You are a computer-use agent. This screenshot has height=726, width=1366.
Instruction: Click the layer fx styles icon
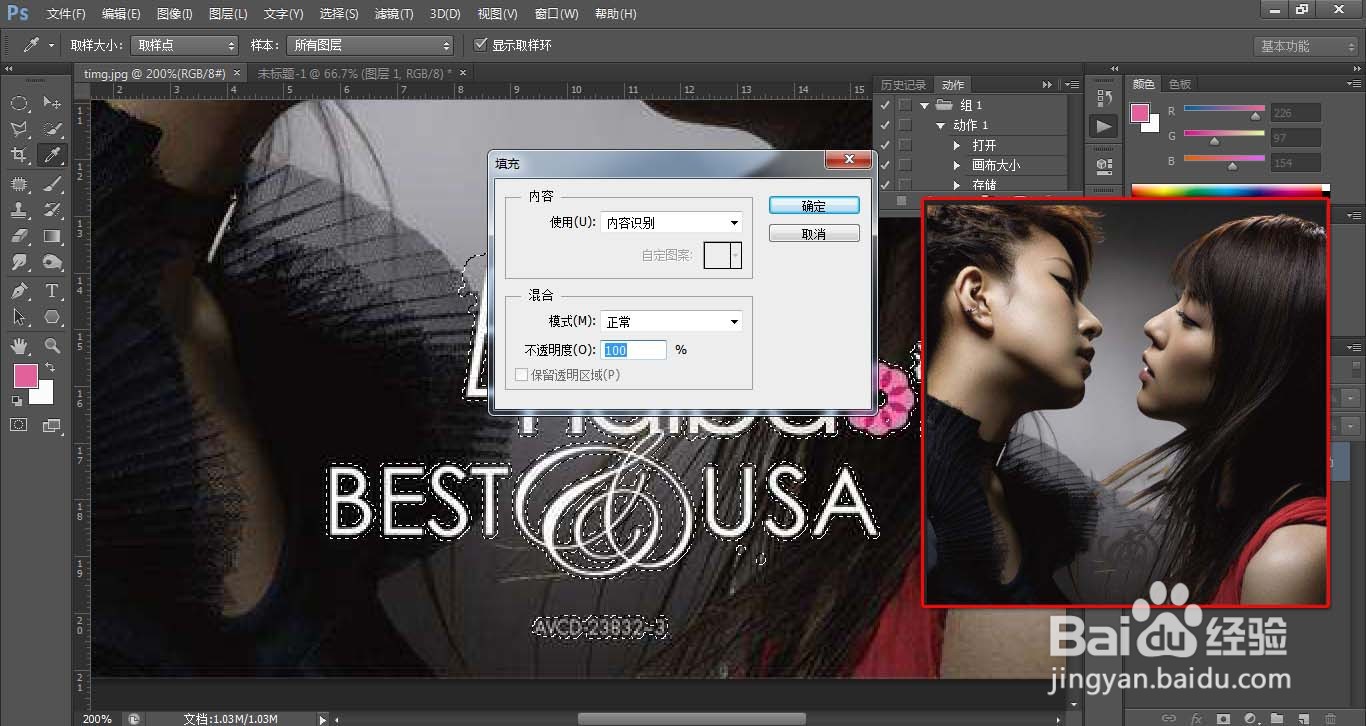coord(1196,718)
